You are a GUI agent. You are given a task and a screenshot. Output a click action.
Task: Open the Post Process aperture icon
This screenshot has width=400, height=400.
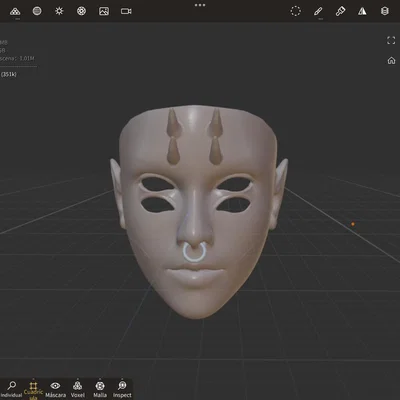81,11
